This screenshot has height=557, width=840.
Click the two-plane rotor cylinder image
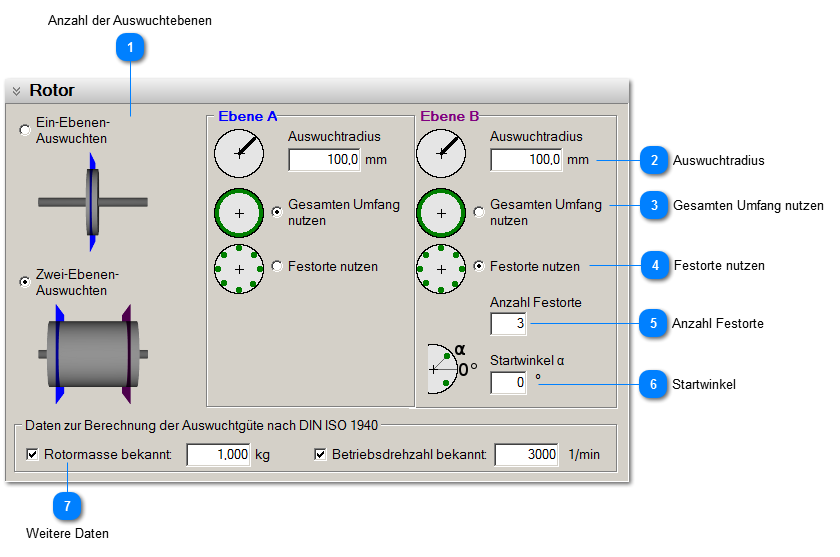coord(92,353)
